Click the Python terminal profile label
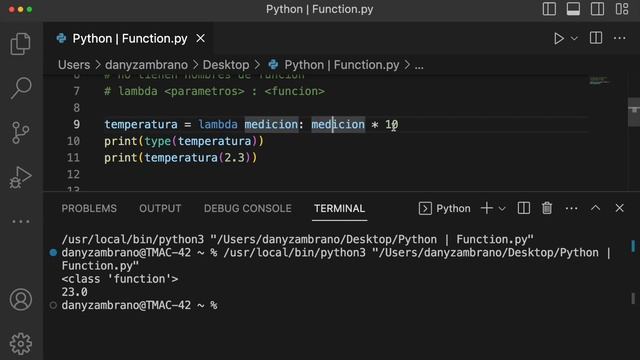Image resolution: width=640 pixels, height=360 pixels. 444,209
